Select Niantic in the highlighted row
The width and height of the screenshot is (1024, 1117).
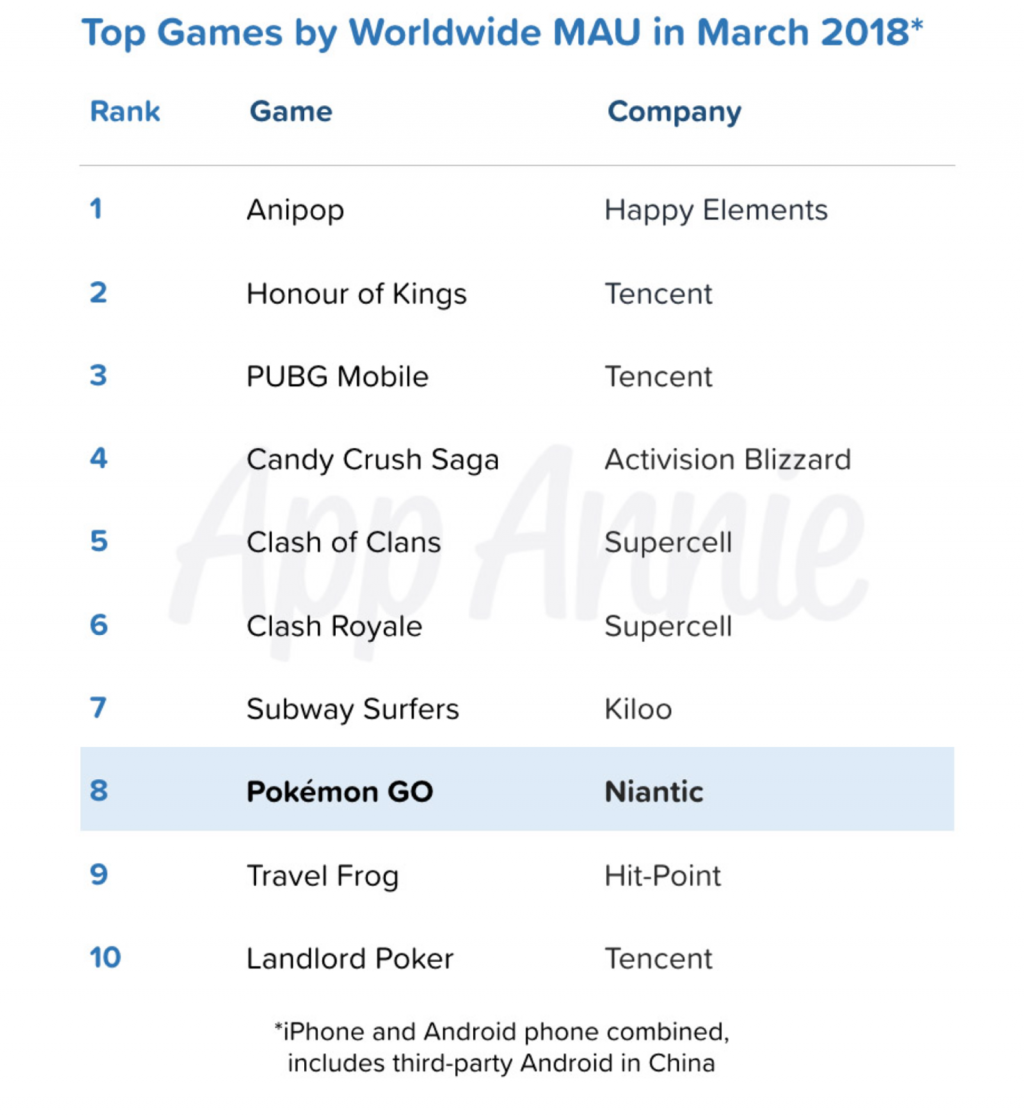pyautogui.click(x=653, y=792)
